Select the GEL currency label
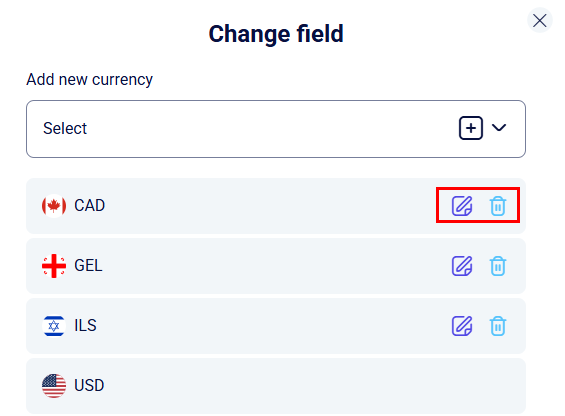Image resolution: width=565 pixels, height=416 pixels. point(88,266)
